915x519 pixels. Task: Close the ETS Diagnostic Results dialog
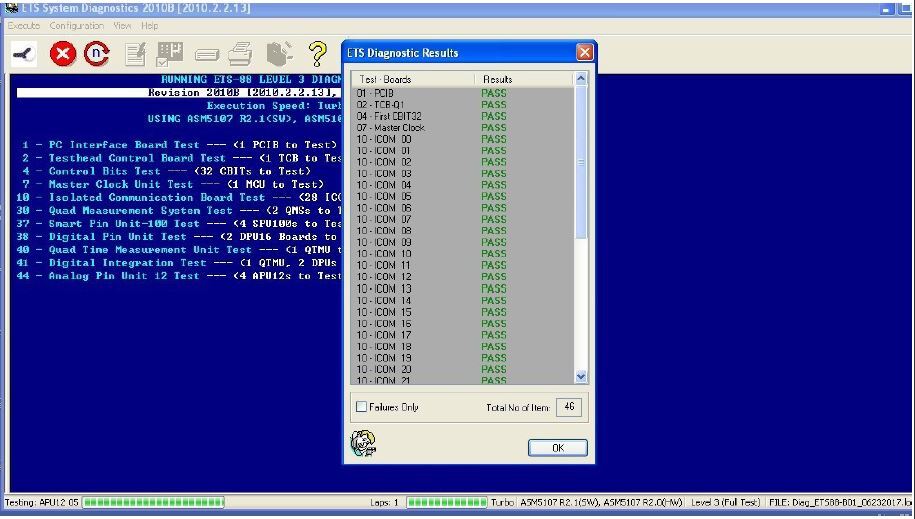pyautogui.click(x=584, y=52)
